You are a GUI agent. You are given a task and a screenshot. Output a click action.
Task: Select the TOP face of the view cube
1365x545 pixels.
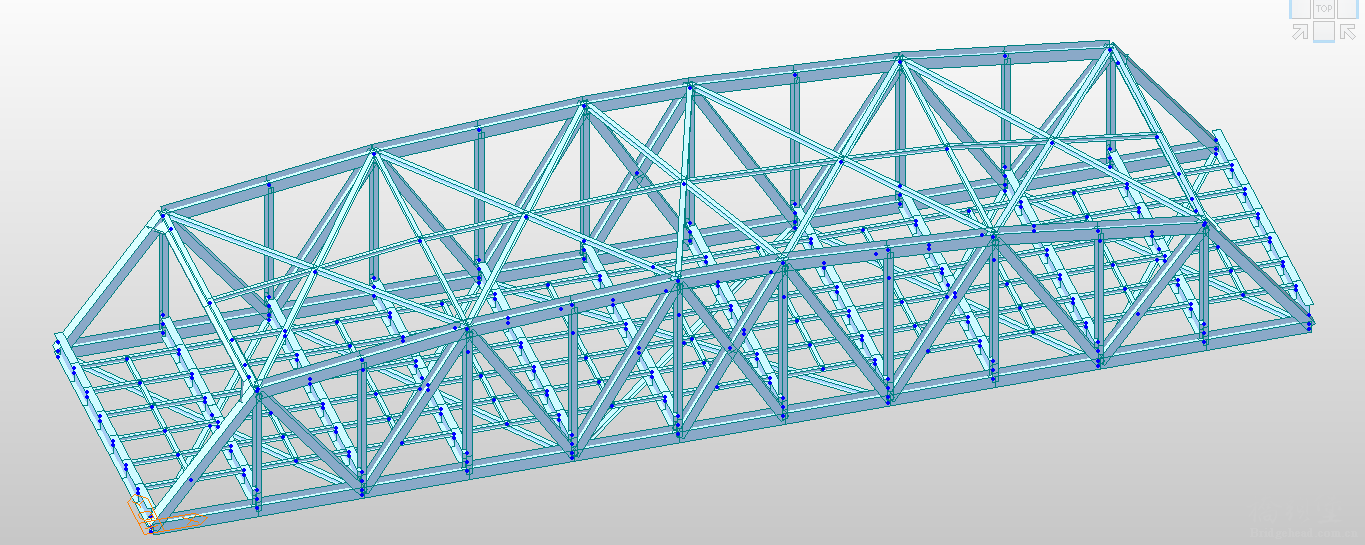[x=1324, y=9]
